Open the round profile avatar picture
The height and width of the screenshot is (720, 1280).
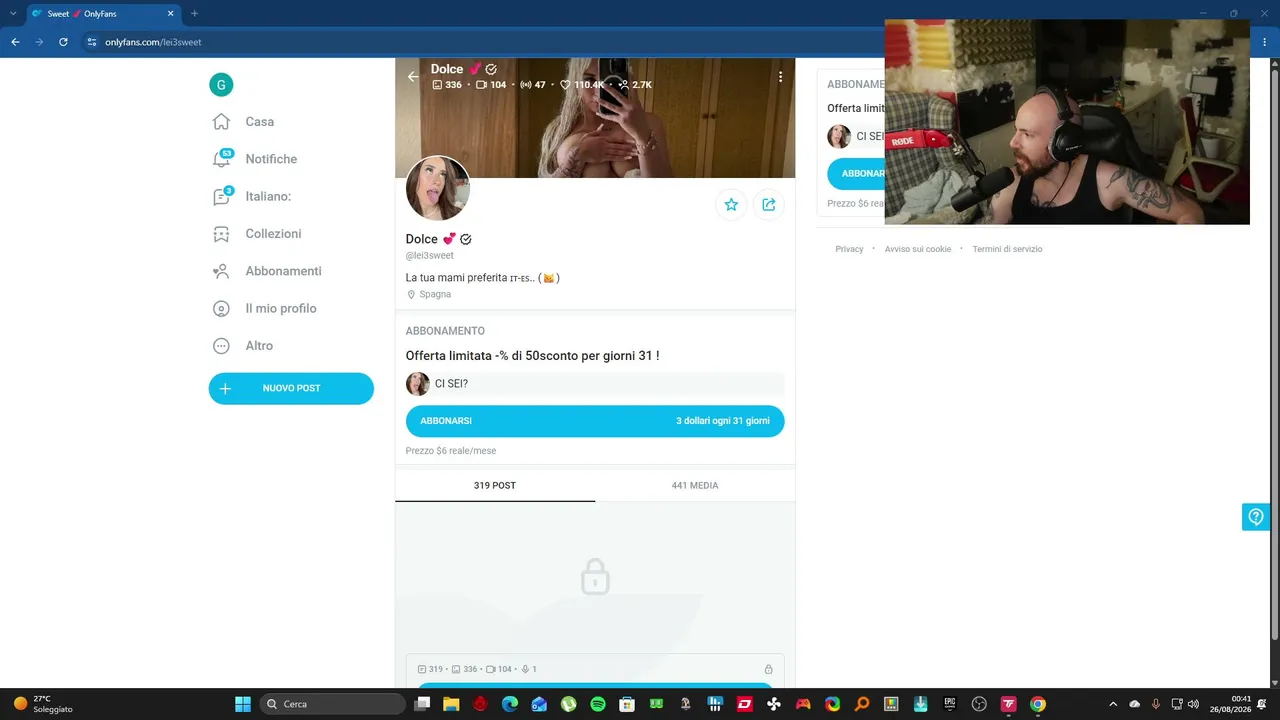(x=438, y=188)
